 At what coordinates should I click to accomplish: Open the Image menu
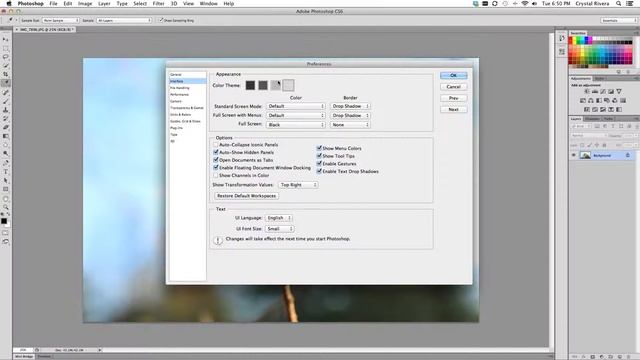[85, 4]
